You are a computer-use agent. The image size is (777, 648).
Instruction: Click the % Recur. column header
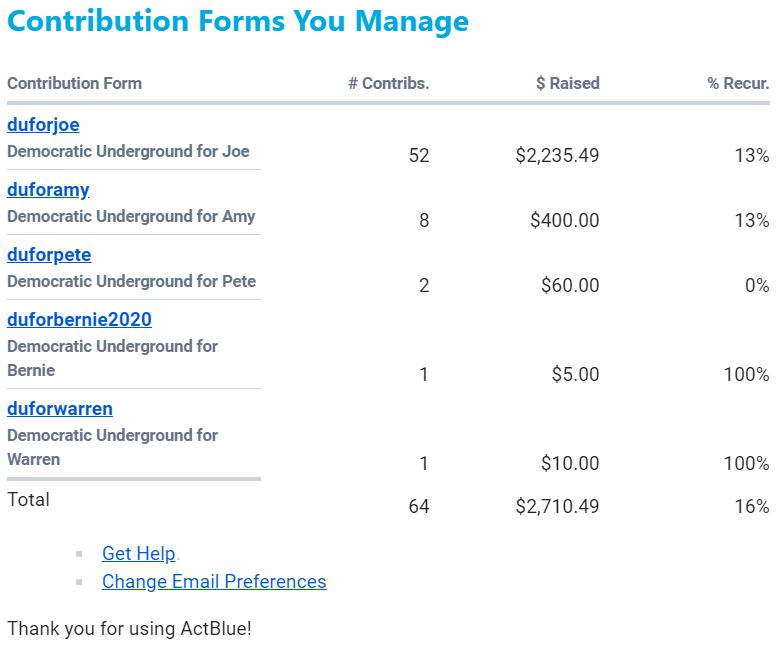738,83
